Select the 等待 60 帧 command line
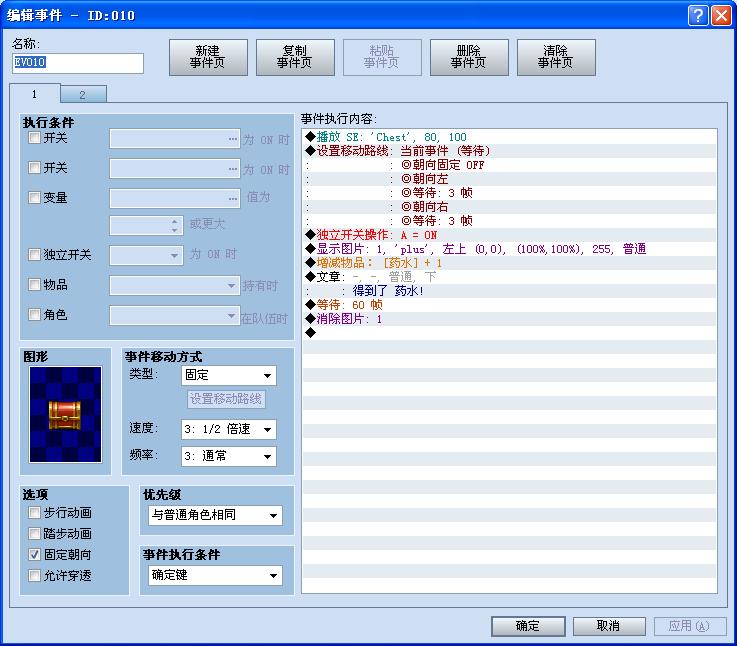The width and height of the screenshot is (737, 646). 510,305
